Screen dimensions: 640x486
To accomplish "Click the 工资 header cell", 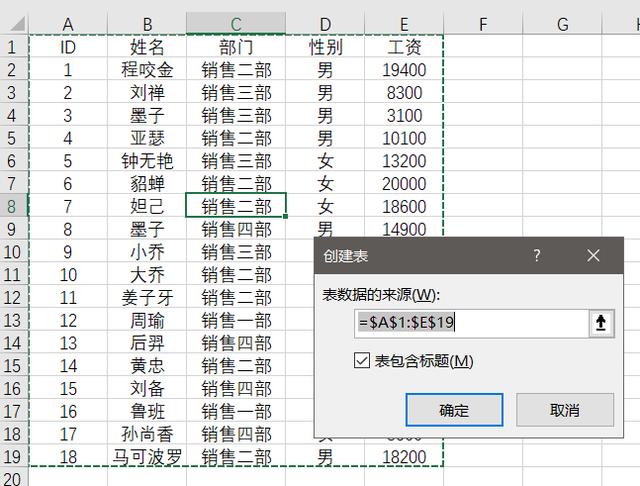I will tap(404, 47).
